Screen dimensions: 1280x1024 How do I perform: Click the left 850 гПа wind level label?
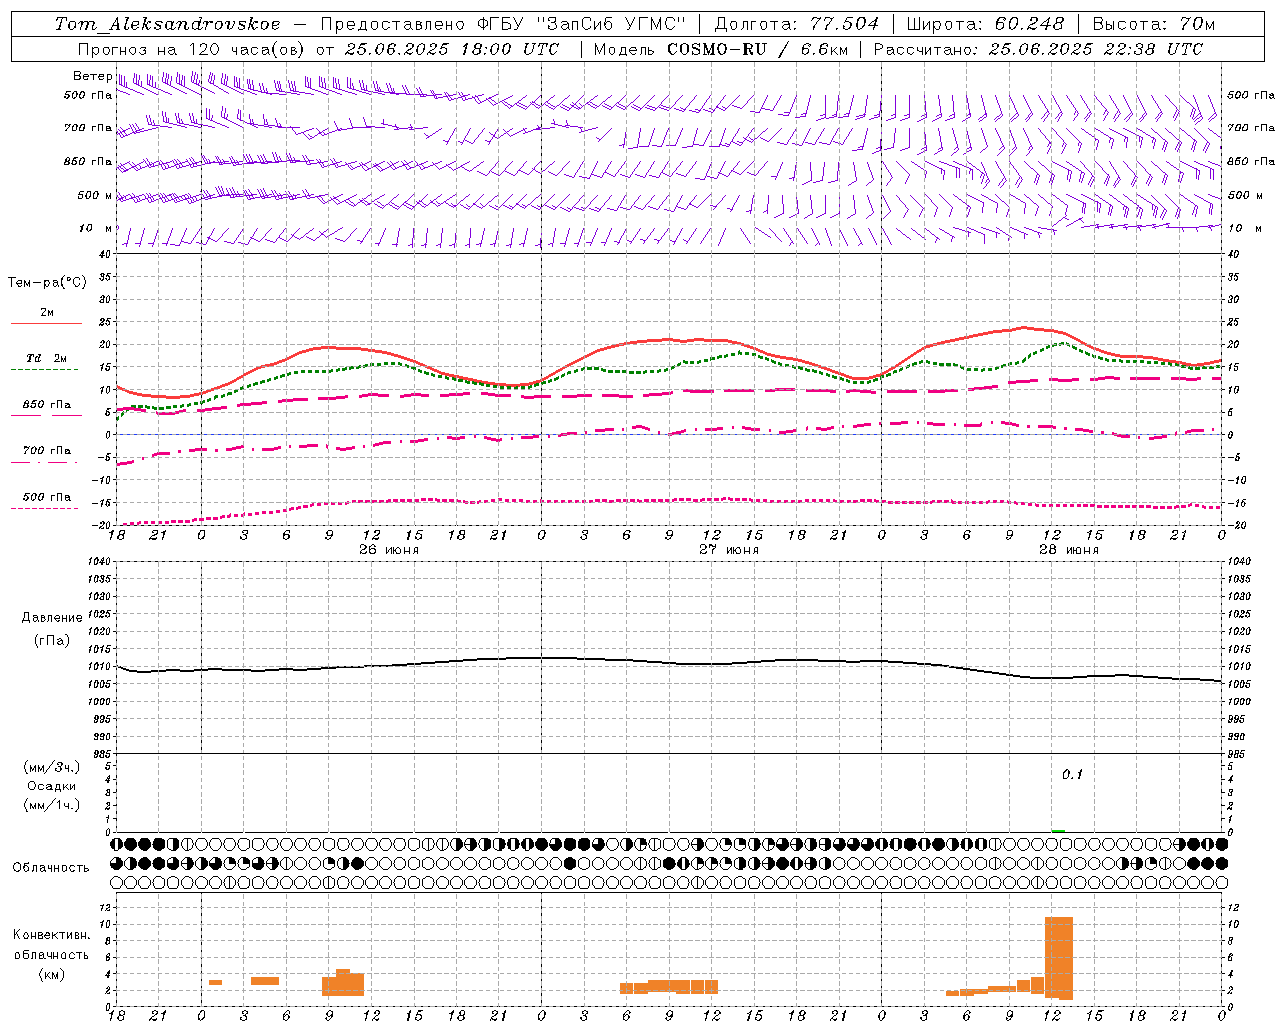[x=88, y=161]
